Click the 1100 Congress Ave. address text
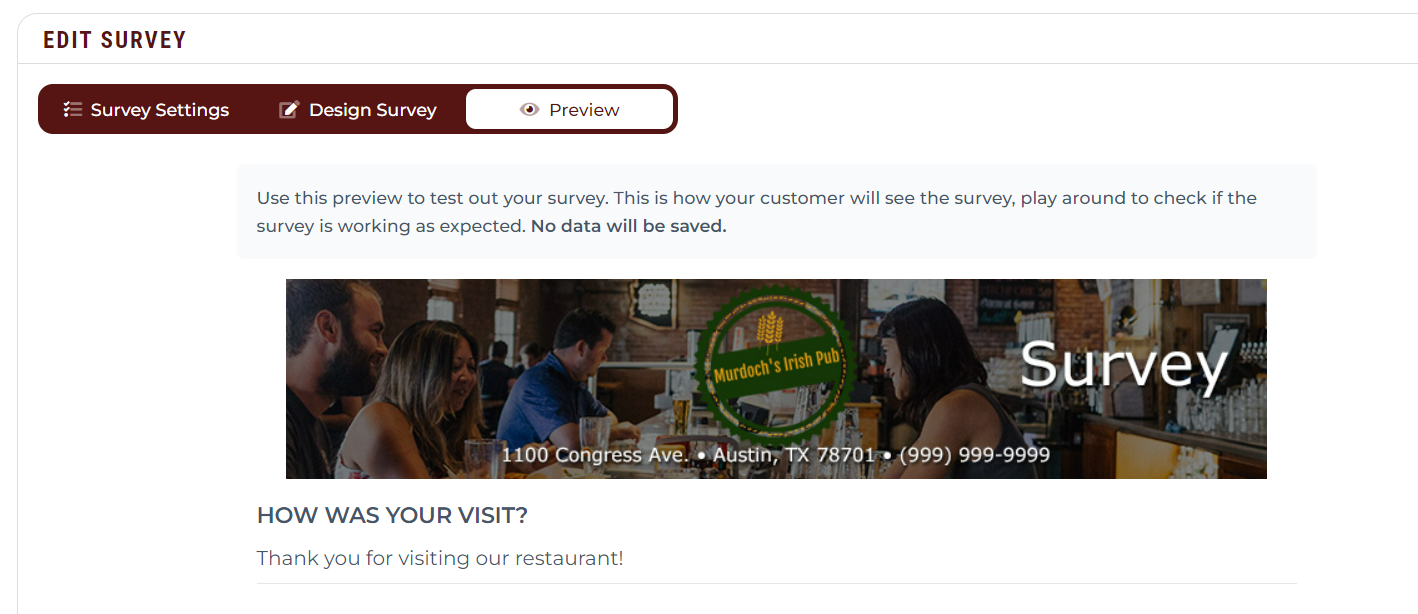This screenshot has height=614, width=1418. 595,455
